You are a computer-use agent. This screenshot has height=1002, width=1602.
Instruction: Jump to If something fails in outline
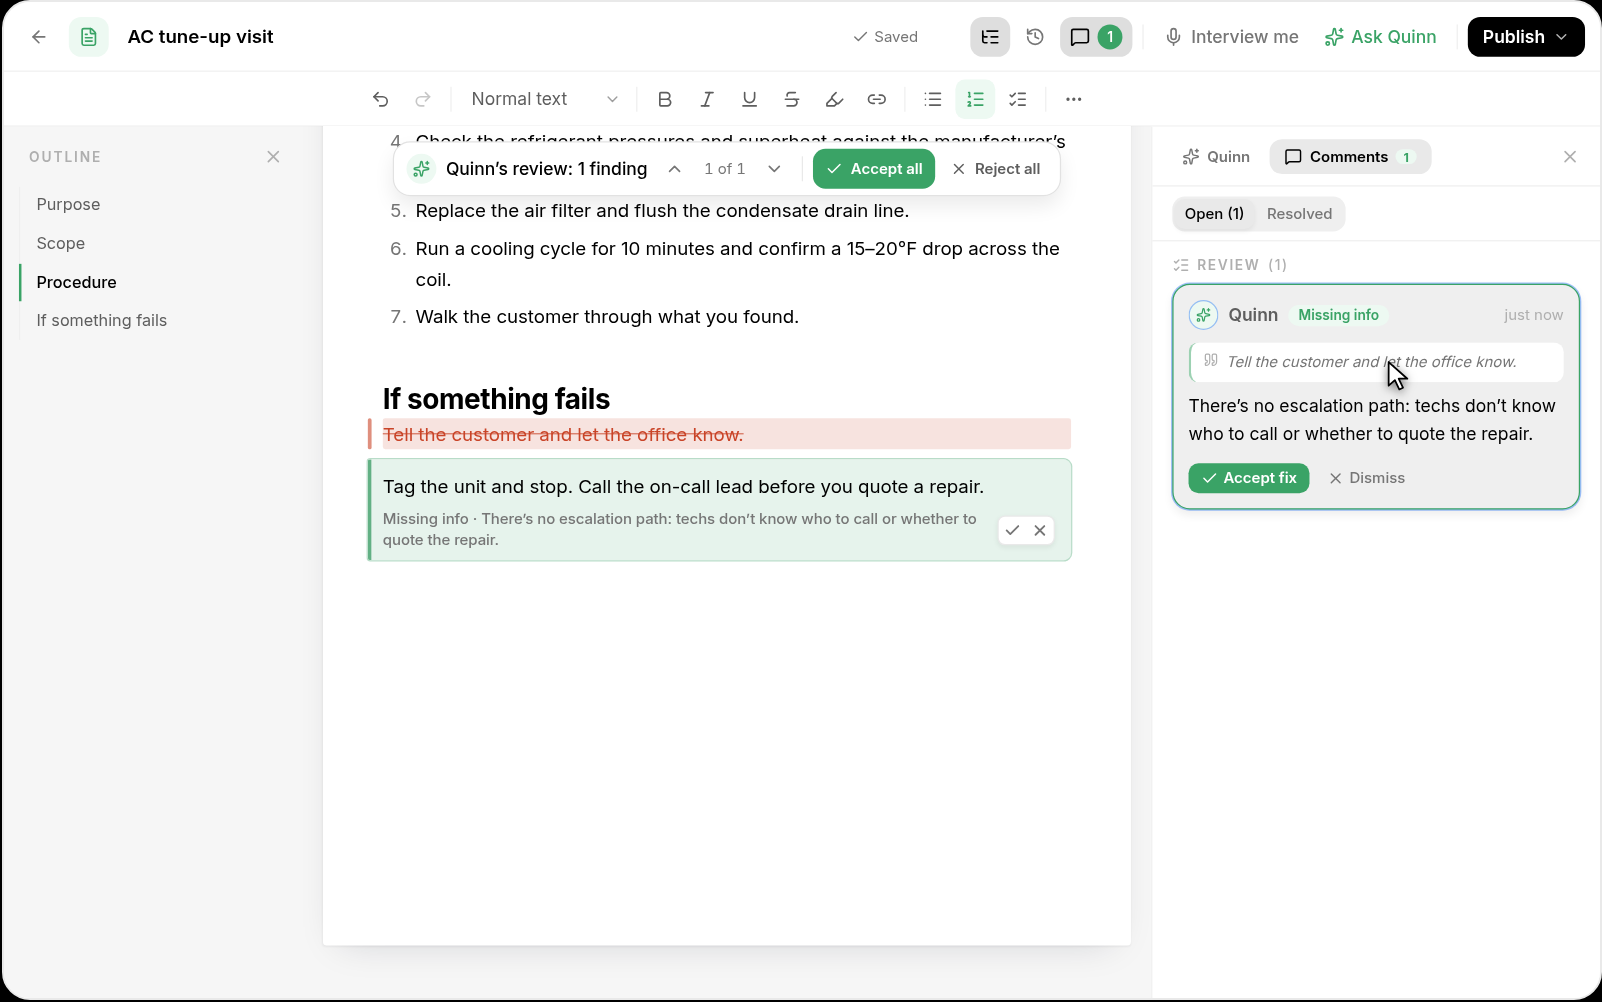tap(101, 320)
